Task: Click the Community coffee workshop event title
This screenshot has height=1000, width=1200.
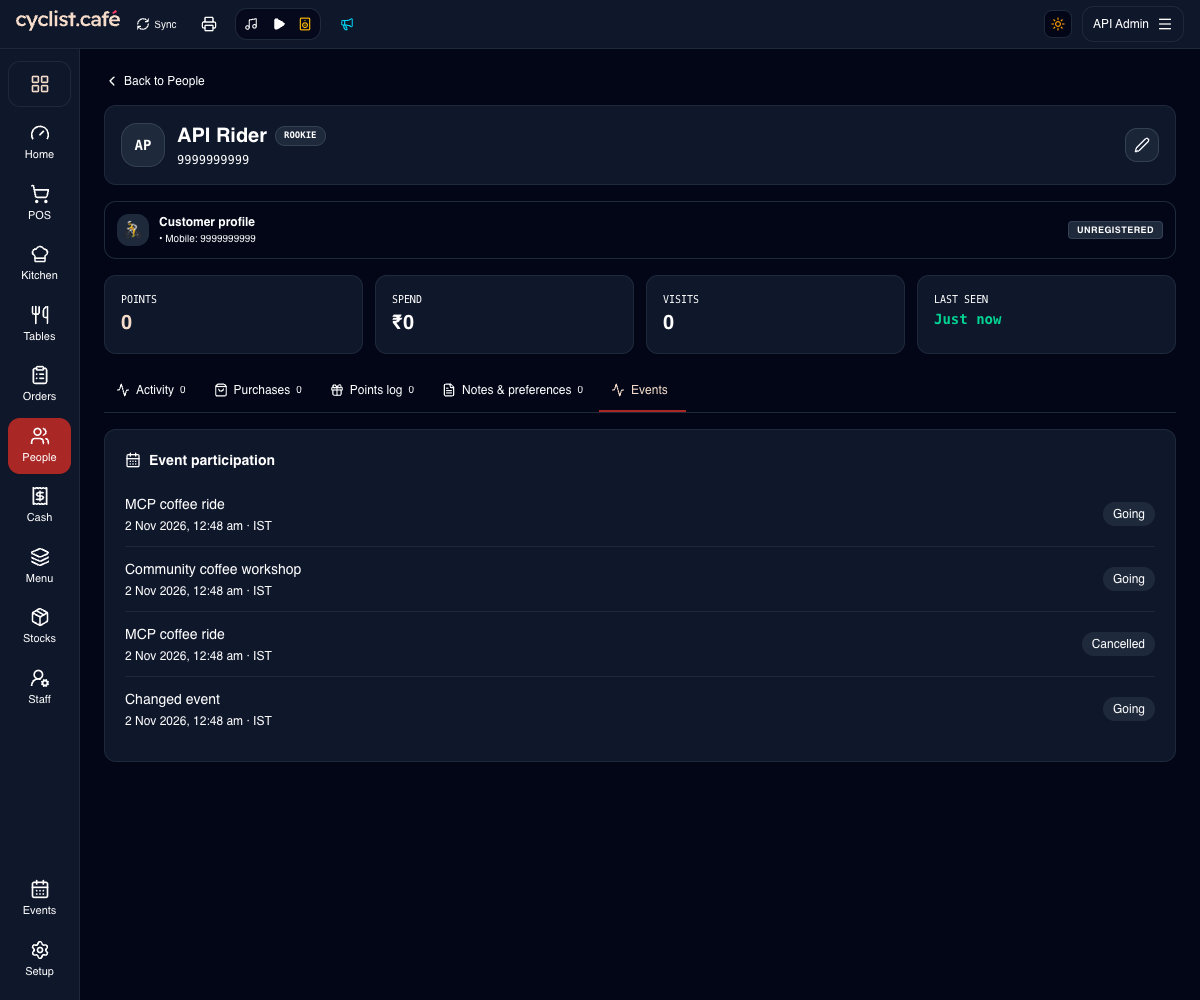Action: pyautogui.click(x=213, y=569)
